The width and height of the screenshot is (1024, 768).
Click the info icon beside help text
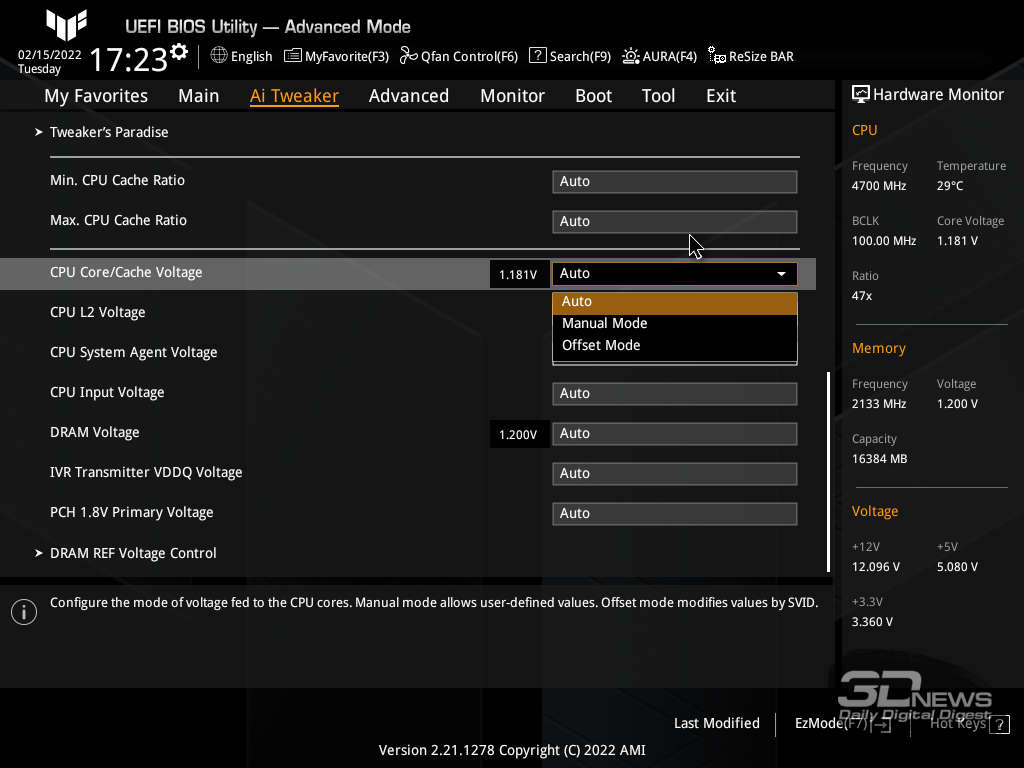coord(24,612)
